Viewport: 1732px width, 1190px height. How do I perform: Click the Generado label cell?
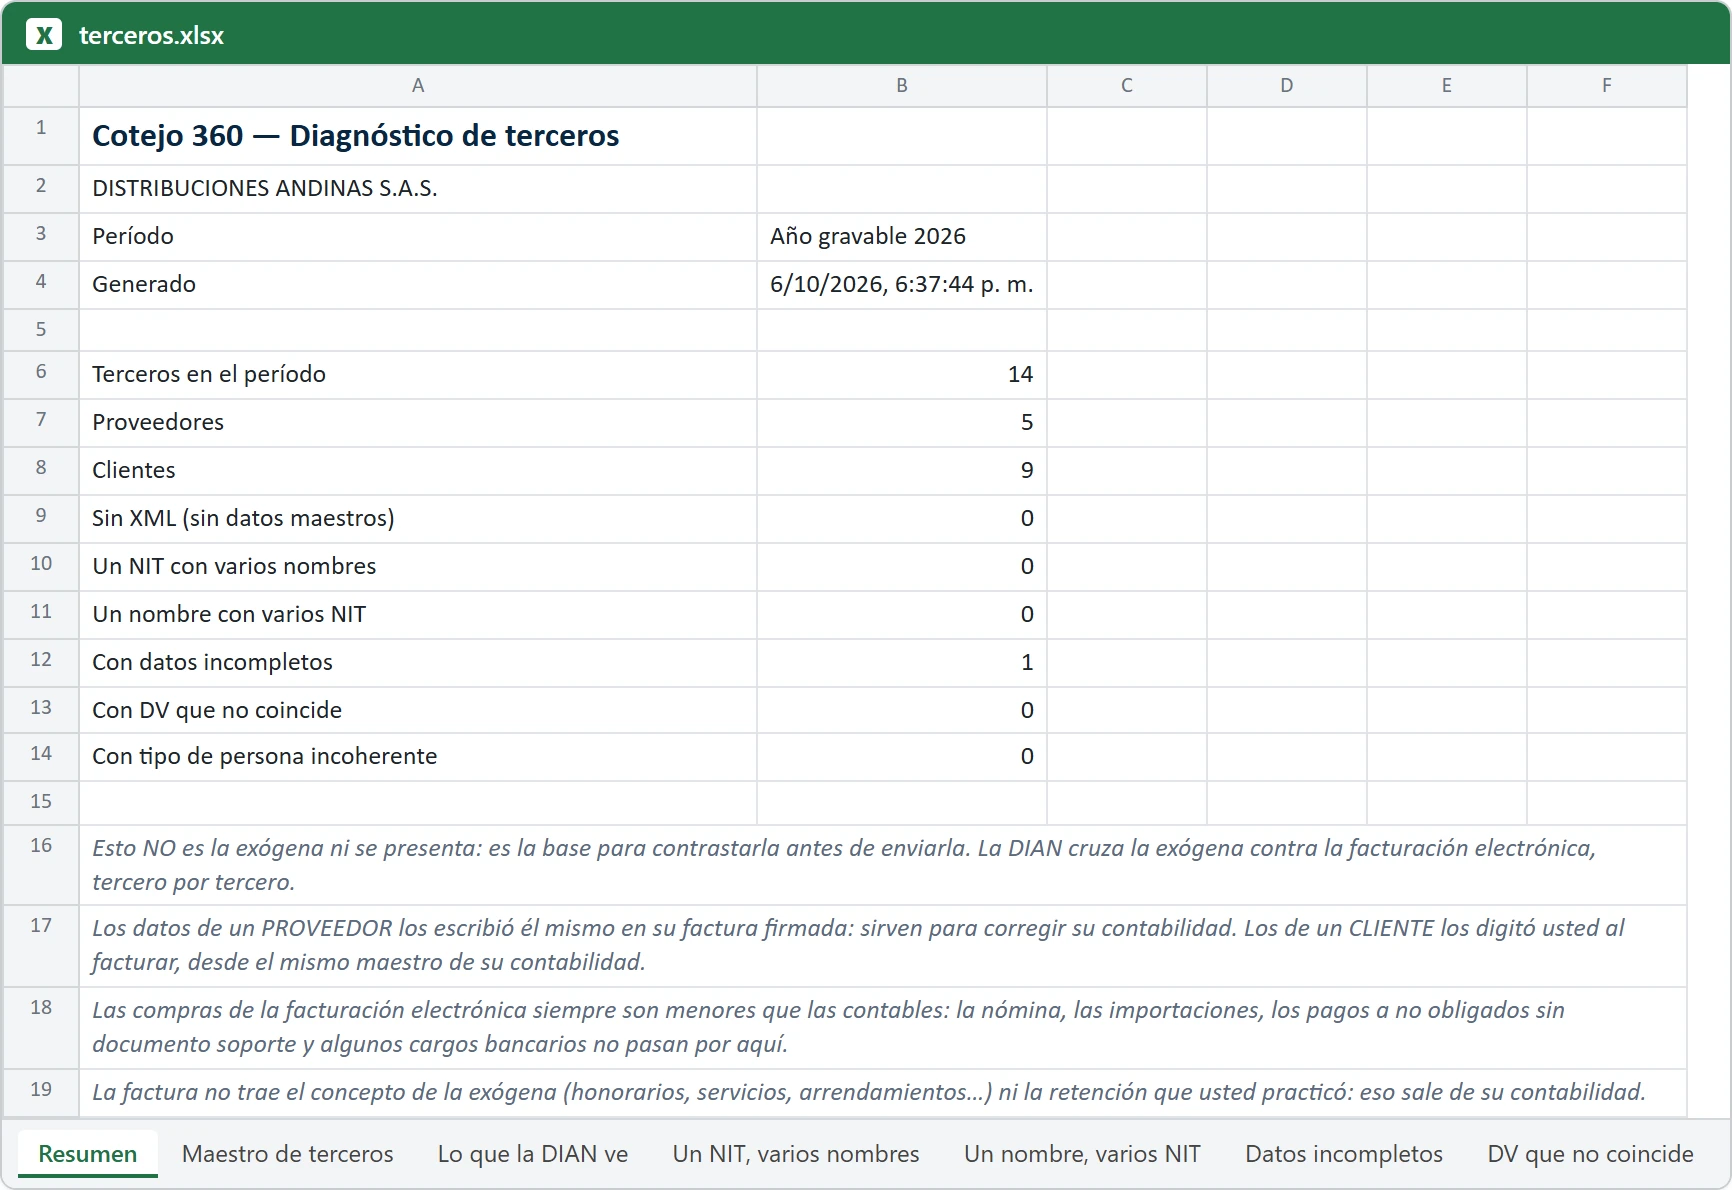click(x=418, y=285)
